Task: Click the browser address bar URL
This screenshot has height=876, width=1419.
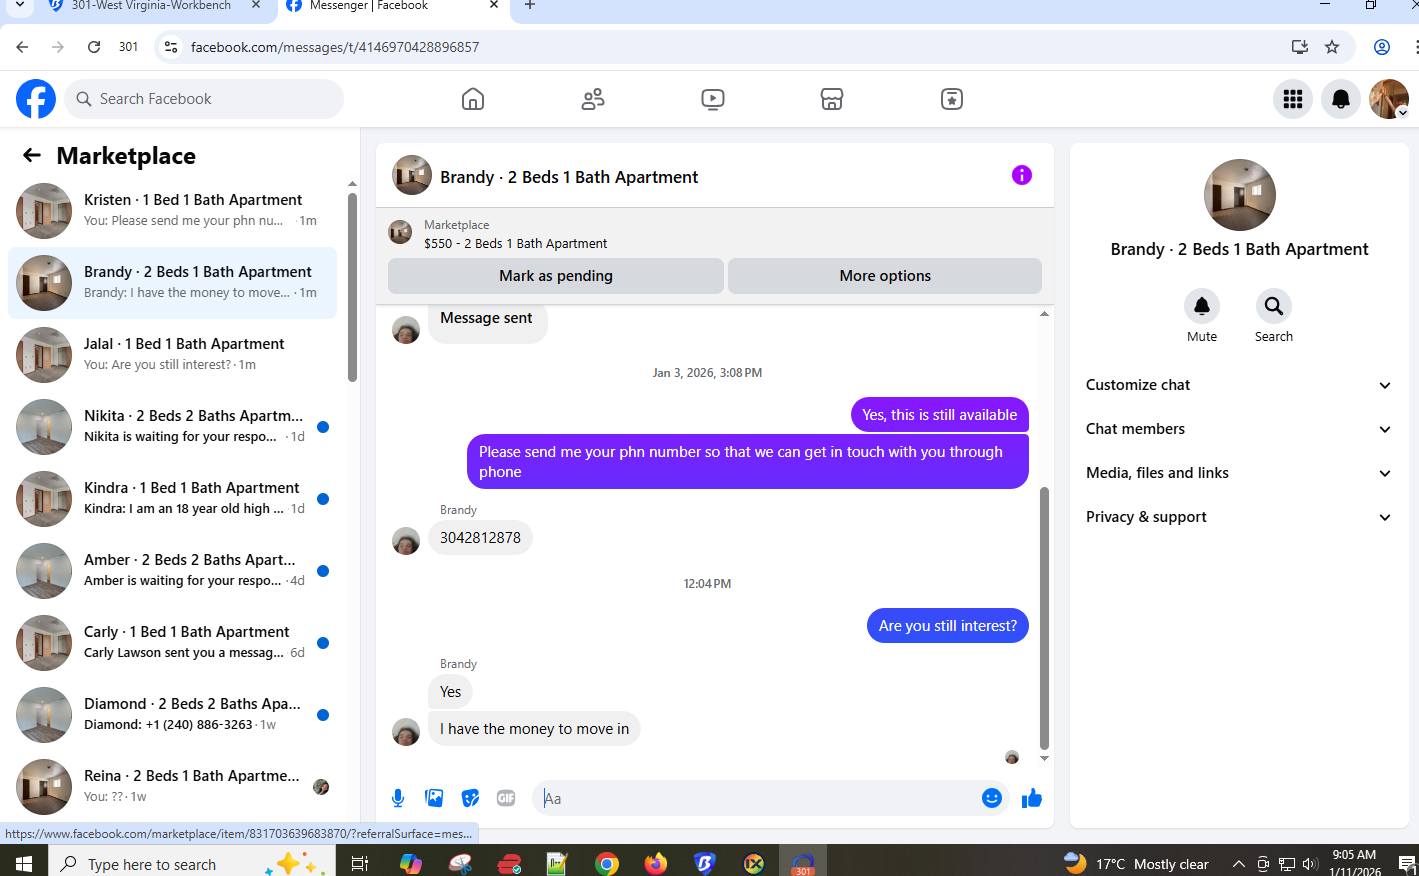Action: [x=335, y=47]
